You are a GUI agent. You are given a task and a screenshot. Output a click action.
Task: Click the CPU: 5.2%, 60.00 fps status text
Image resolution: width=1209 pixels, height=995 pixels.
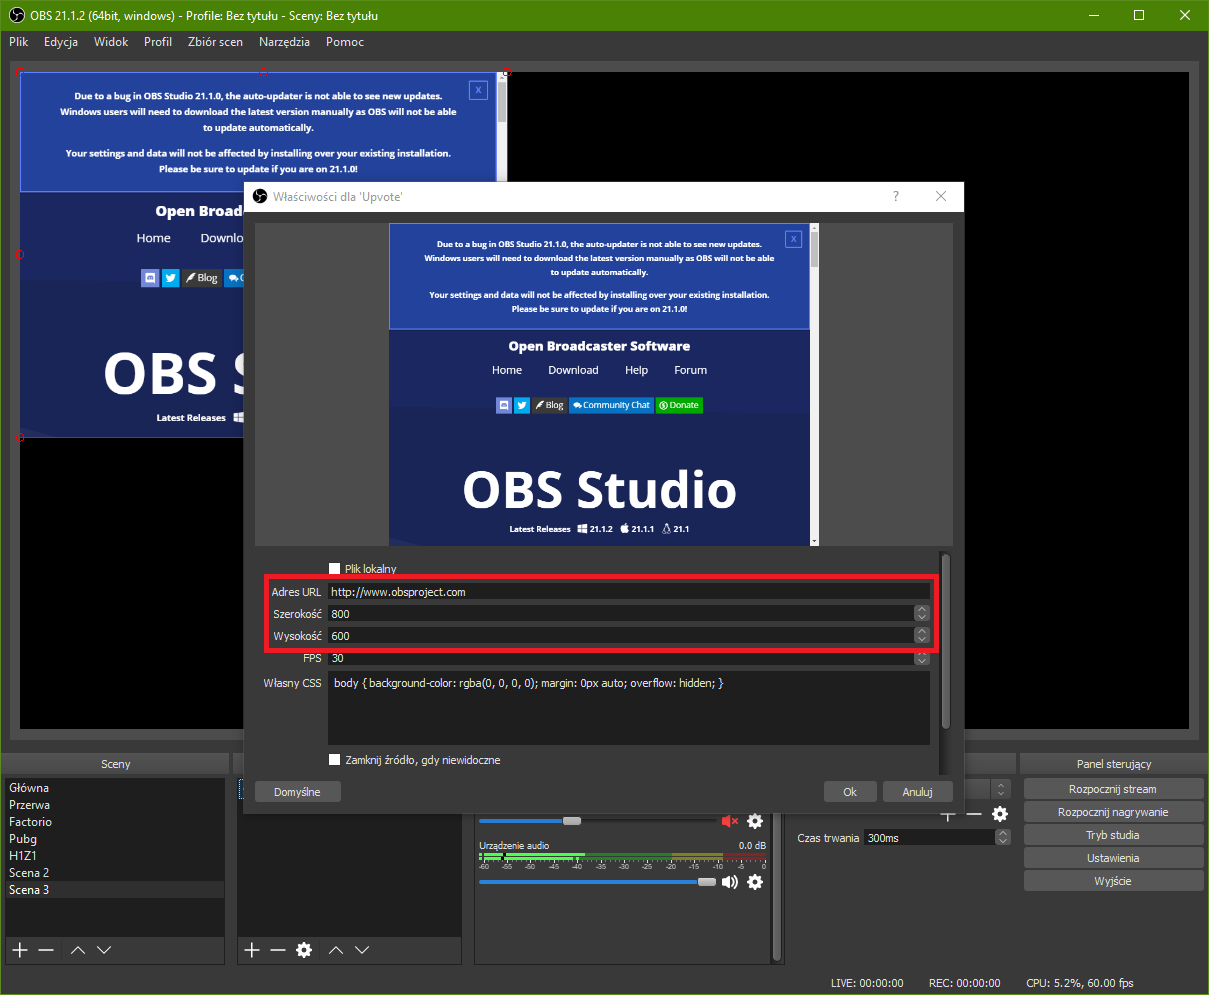[1080, 983]
